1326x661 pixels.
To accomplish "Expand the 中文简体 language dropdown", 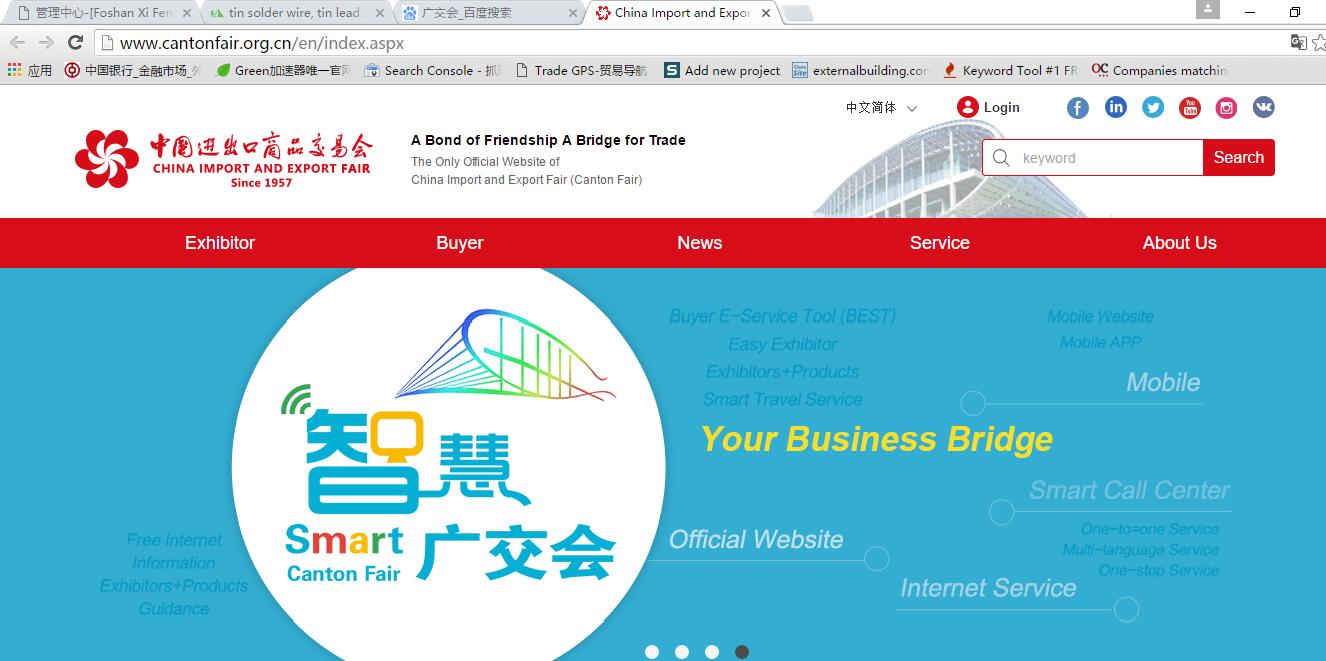I will (881, 107).
